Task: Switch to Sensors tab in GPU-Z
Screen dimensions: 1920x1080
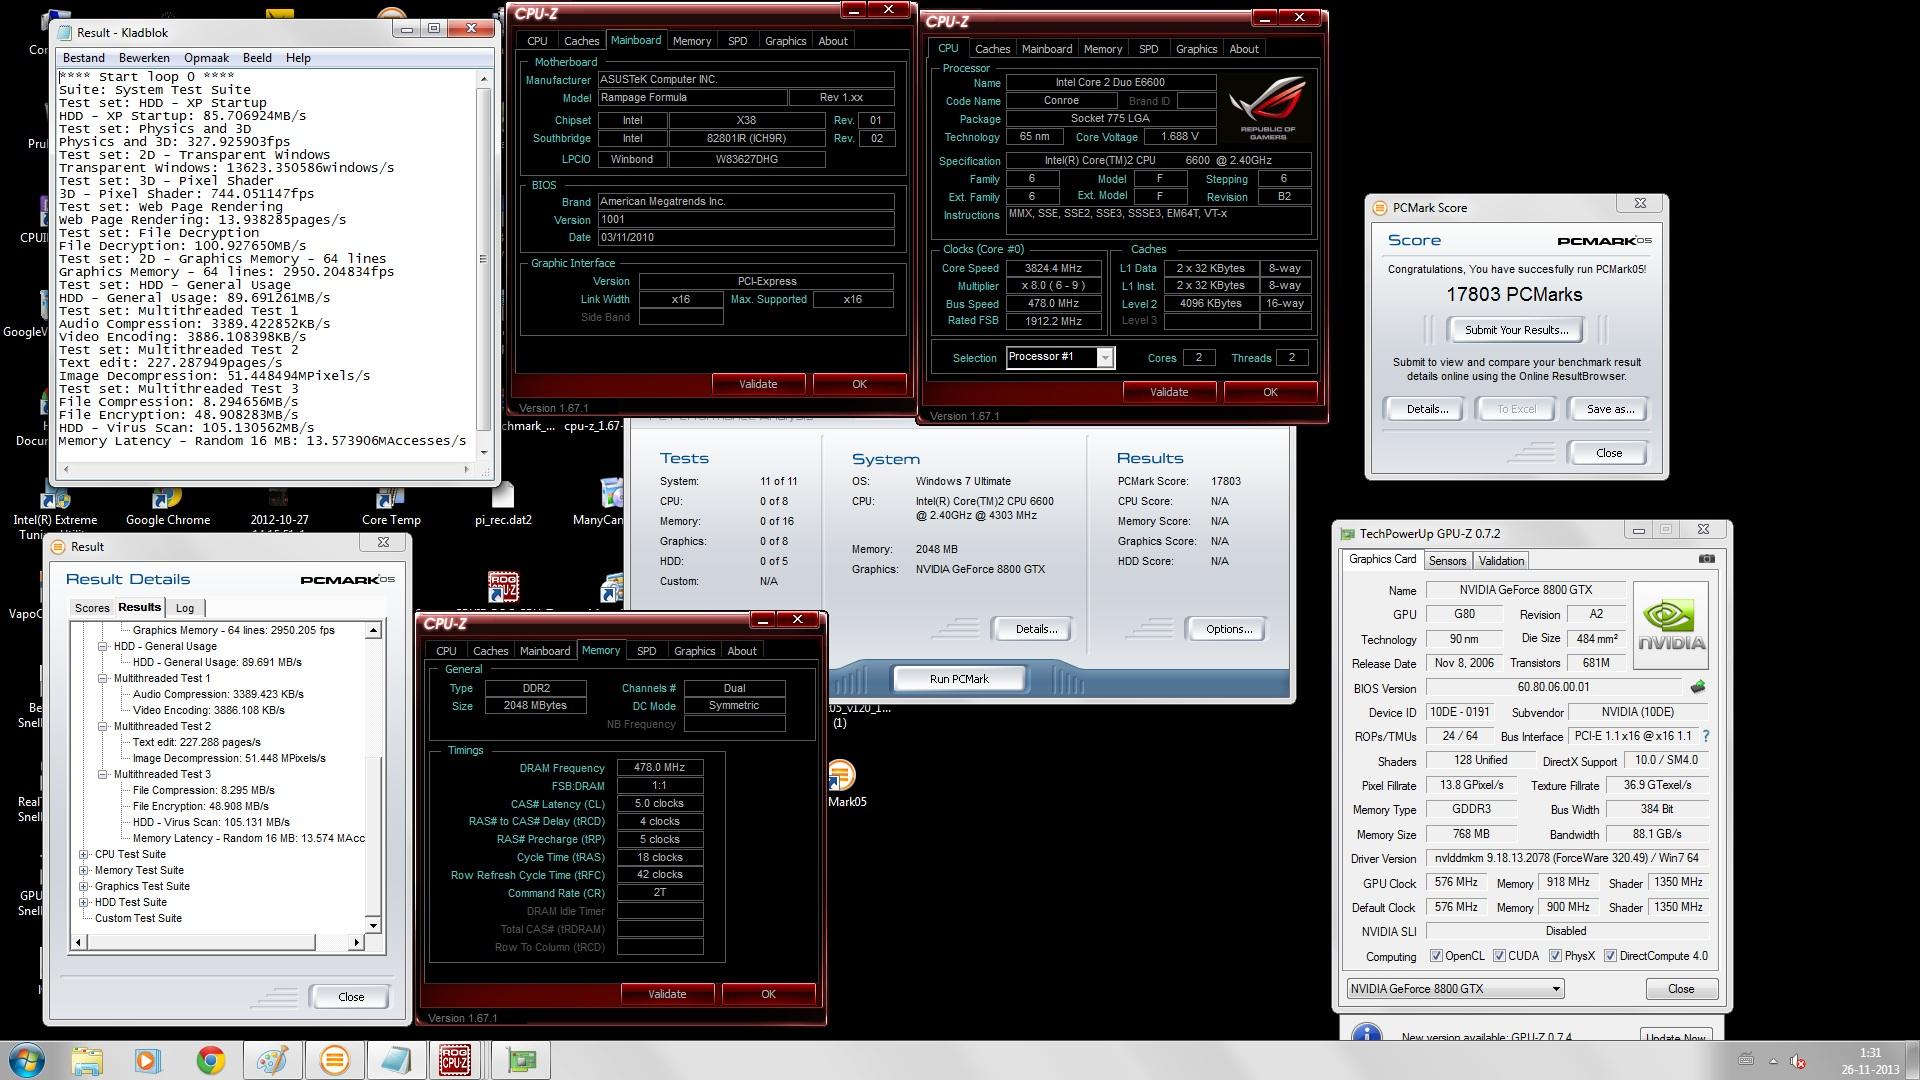Action: [1447, 561]
